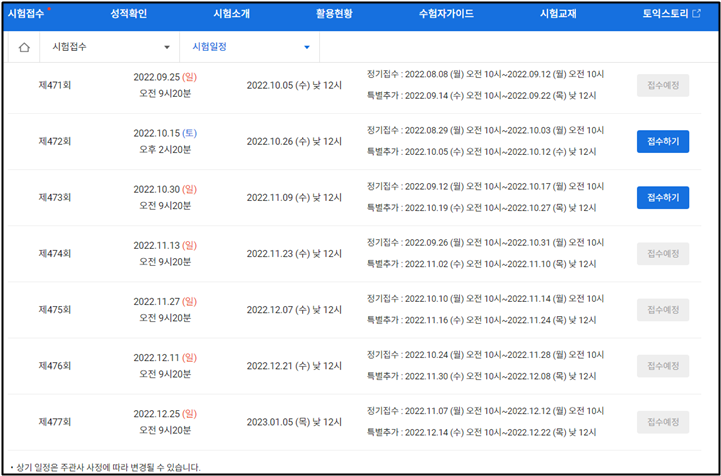Select the 시험교재 menu item
Viewport: 721px width, 476px height.
pyautogui.click(x=557, y=14)
